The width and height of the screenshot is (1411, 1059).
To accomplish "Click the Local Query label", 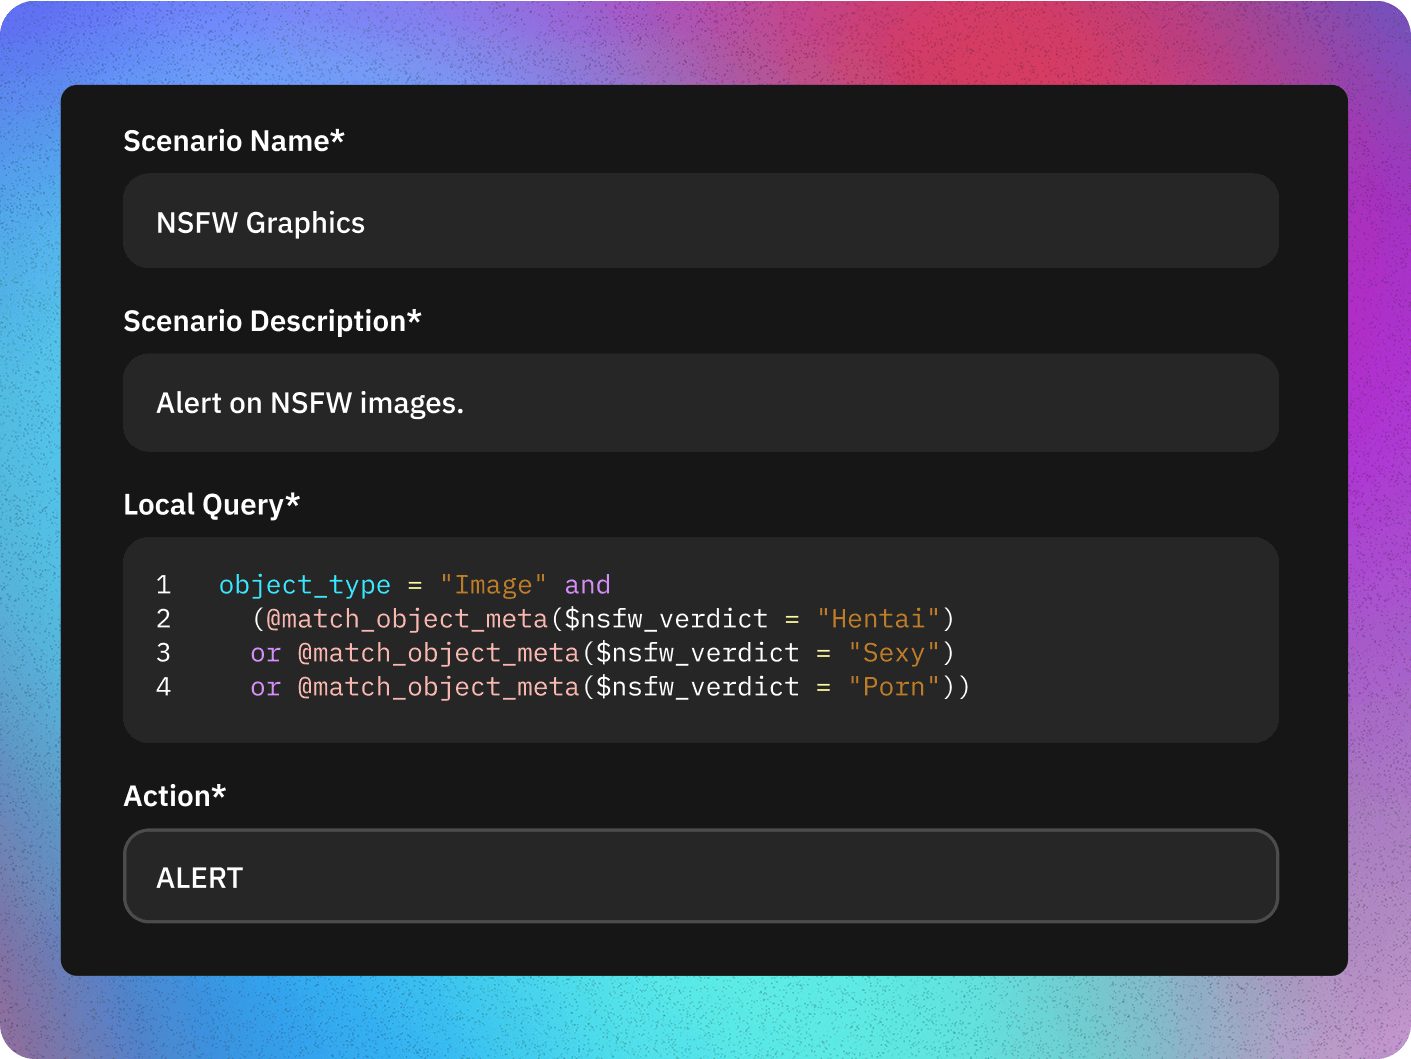I will coord(211,504).
